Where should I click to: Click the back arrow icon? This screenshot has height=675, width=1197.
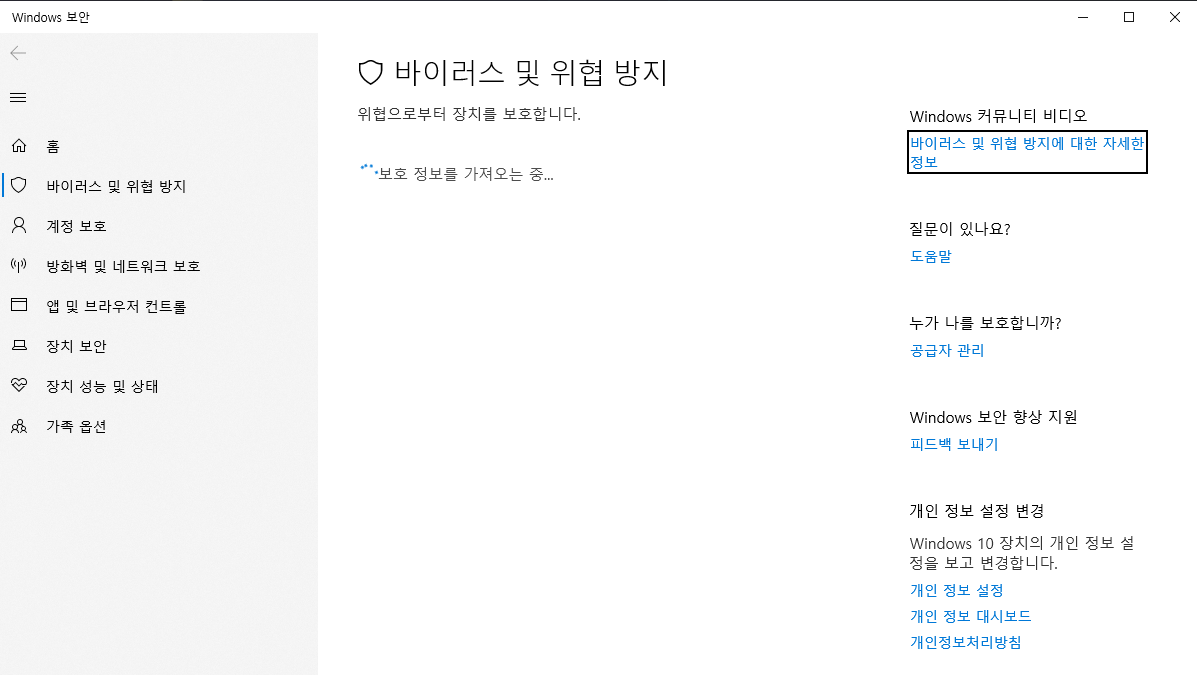click(x=18, y=53)
